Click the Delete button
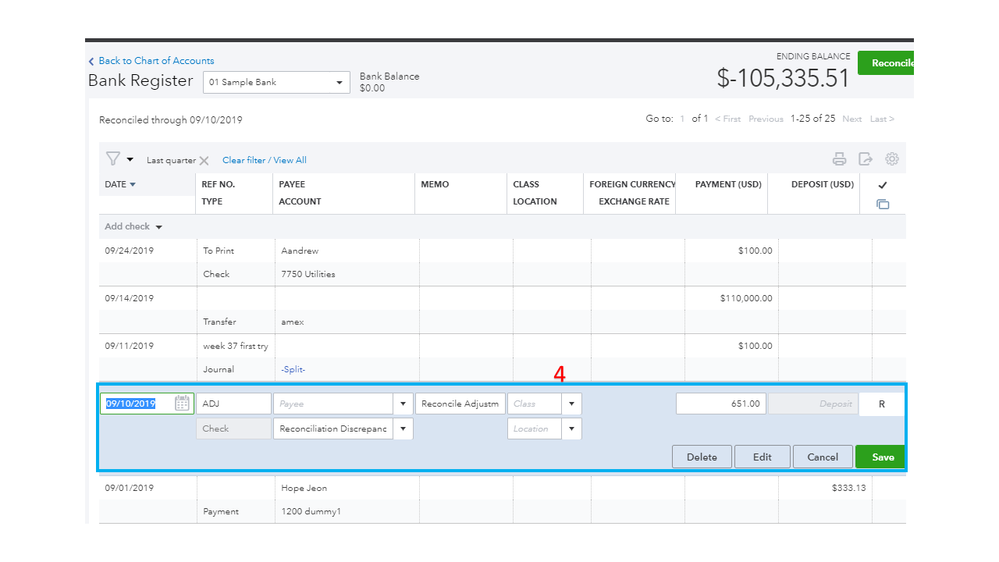 coord(701,457)
